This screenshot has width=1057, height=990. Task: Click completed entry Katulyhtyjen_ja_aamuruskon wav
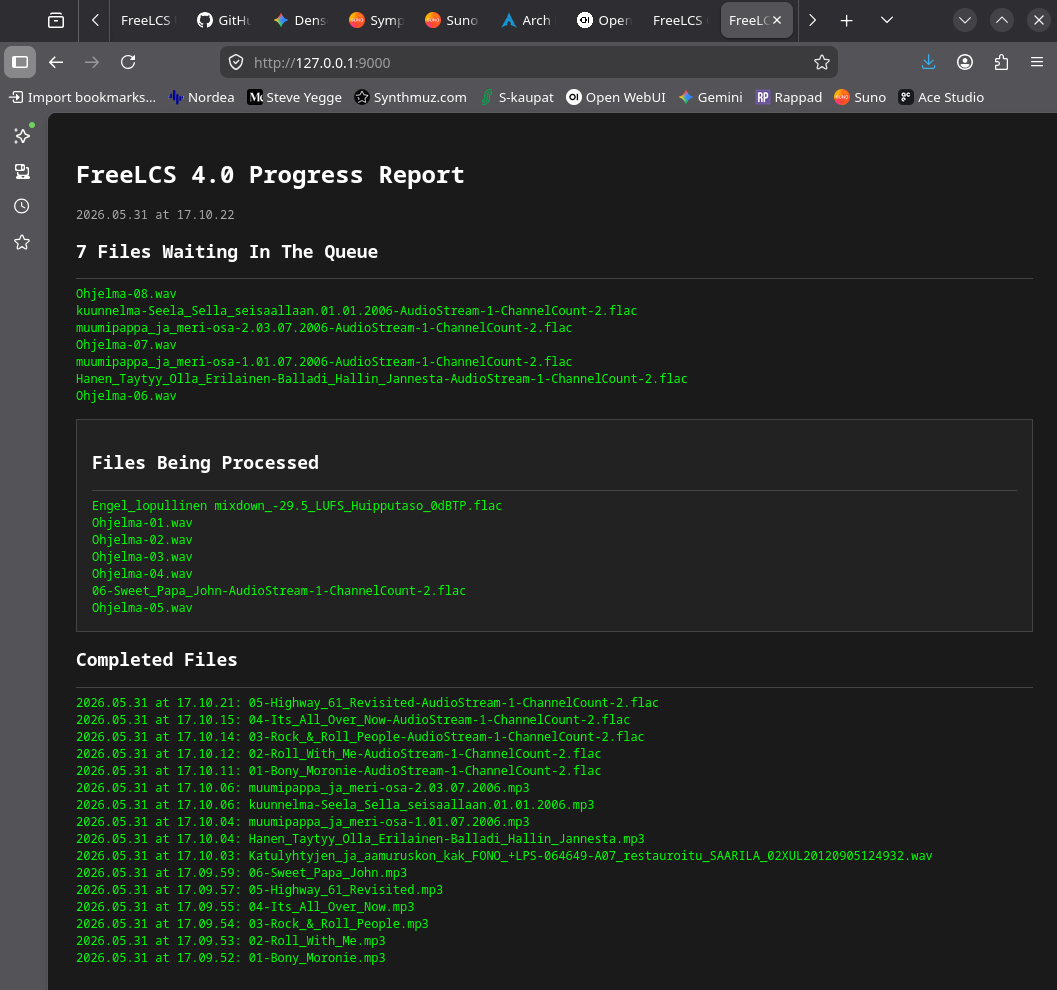(x=504, y=856)
